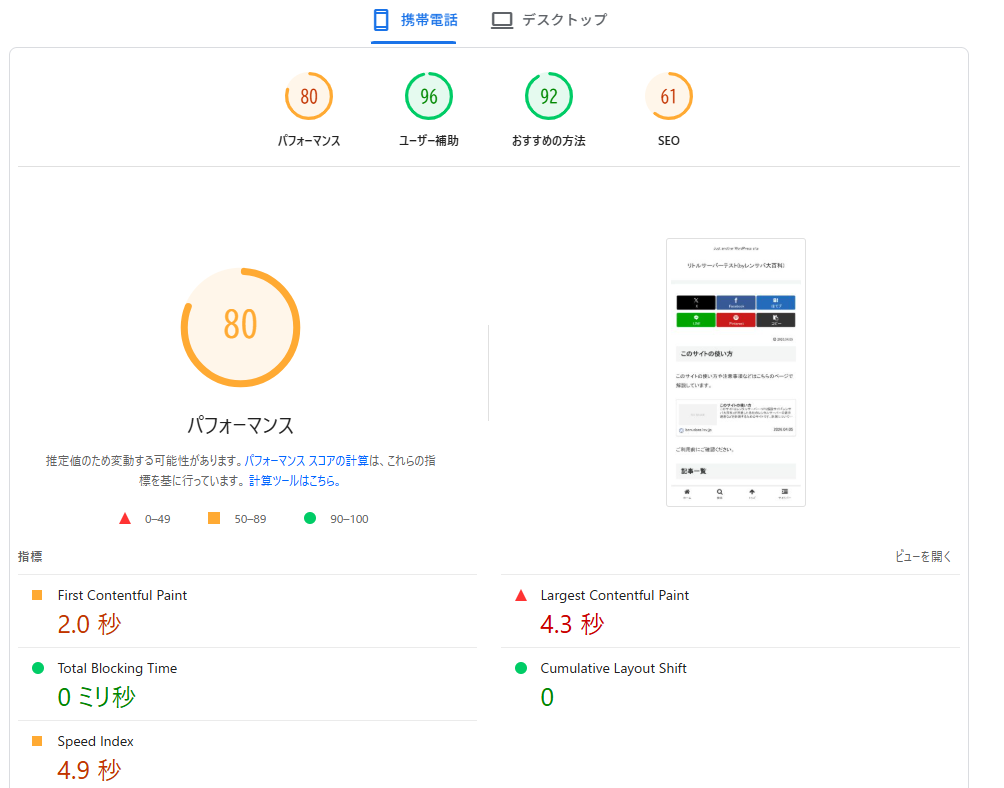Click green circle icon beside Total Blocking Time

click(38, 668)
